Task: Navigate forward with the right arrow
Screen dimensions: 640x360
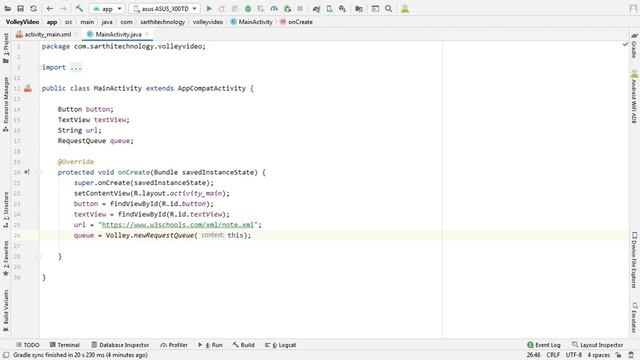Action: 63,9
